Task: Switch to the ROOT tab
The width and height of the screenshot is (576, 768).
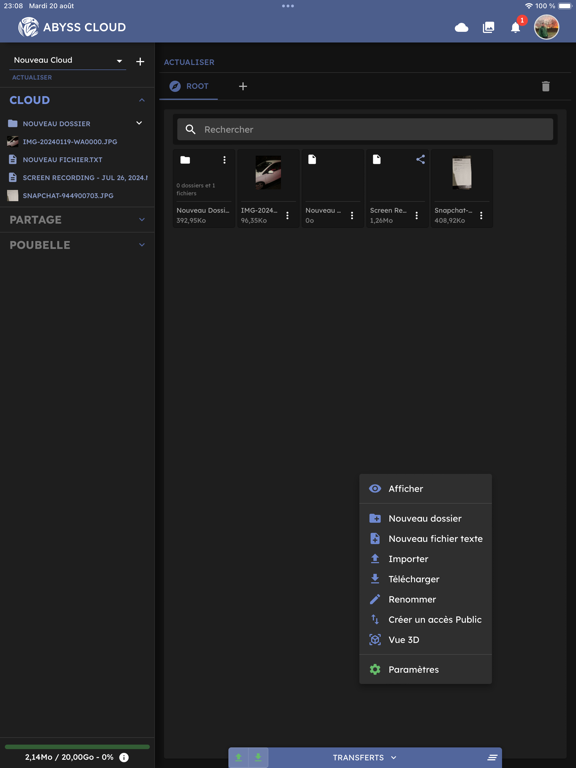Action: [189, 86]
